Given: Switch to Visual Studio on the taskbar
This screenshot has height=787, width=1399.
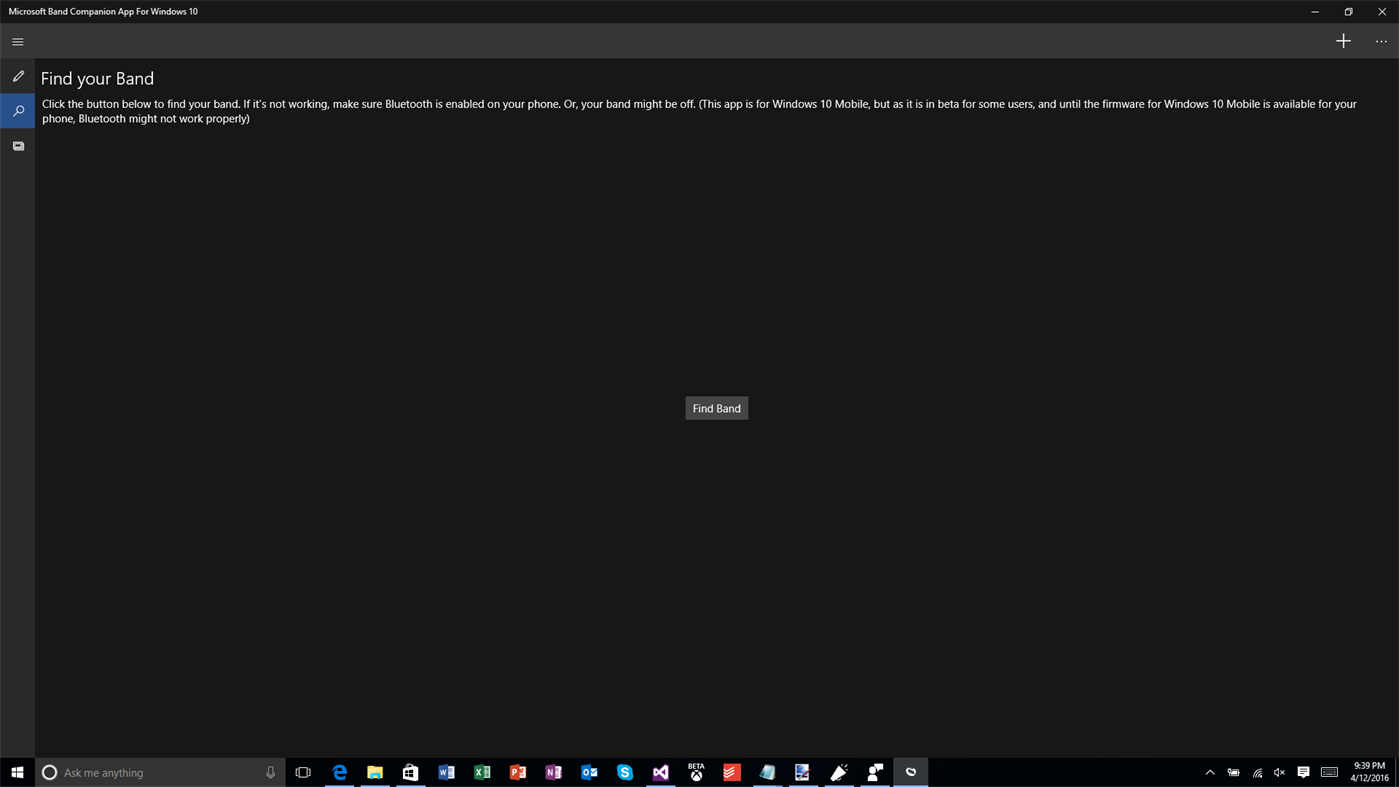Looking at the screenshot, I should coord(661,772).
